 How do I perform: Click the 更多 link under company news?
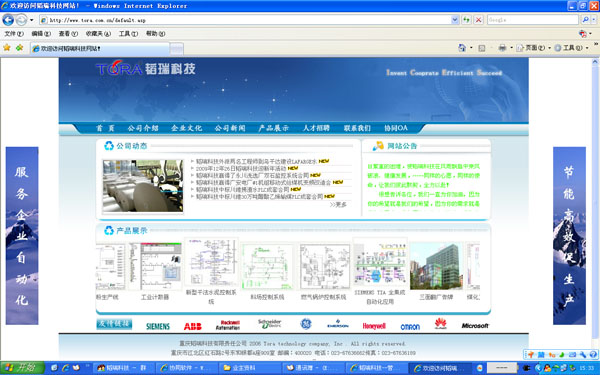tap(338, 205)
